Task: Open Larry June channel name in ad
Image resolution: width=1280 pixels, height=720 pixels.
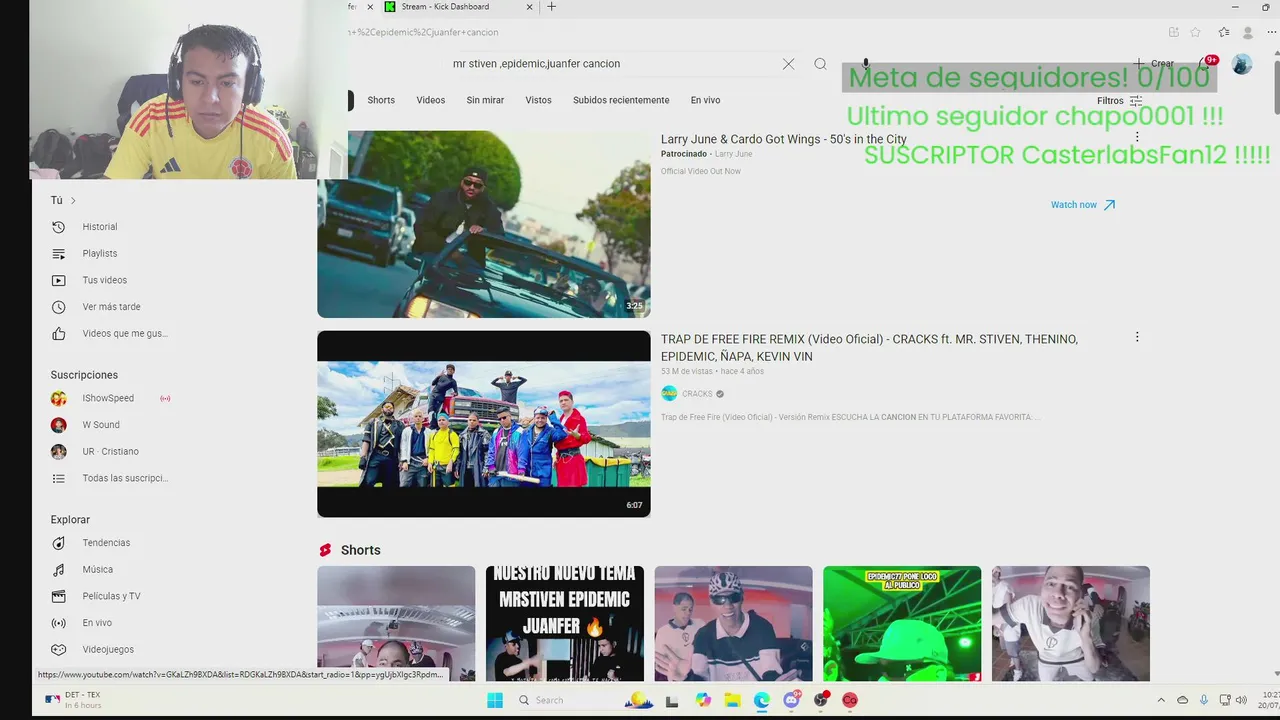Action: click(733, 154)
